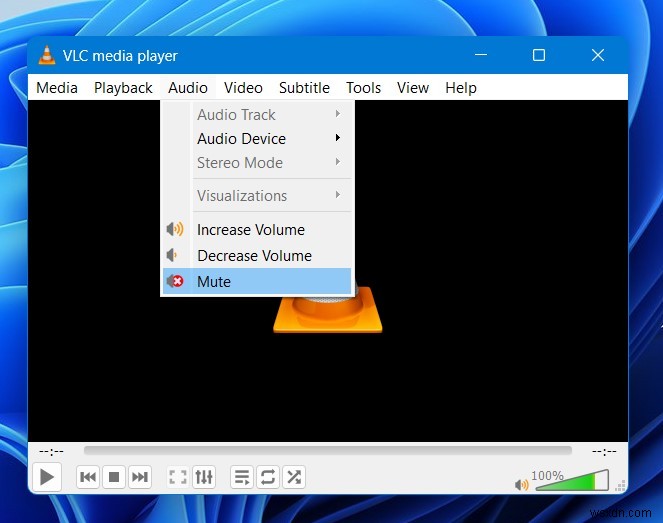Toggle random shuffle playback
663x523 pixels.
tap(294, 477)
